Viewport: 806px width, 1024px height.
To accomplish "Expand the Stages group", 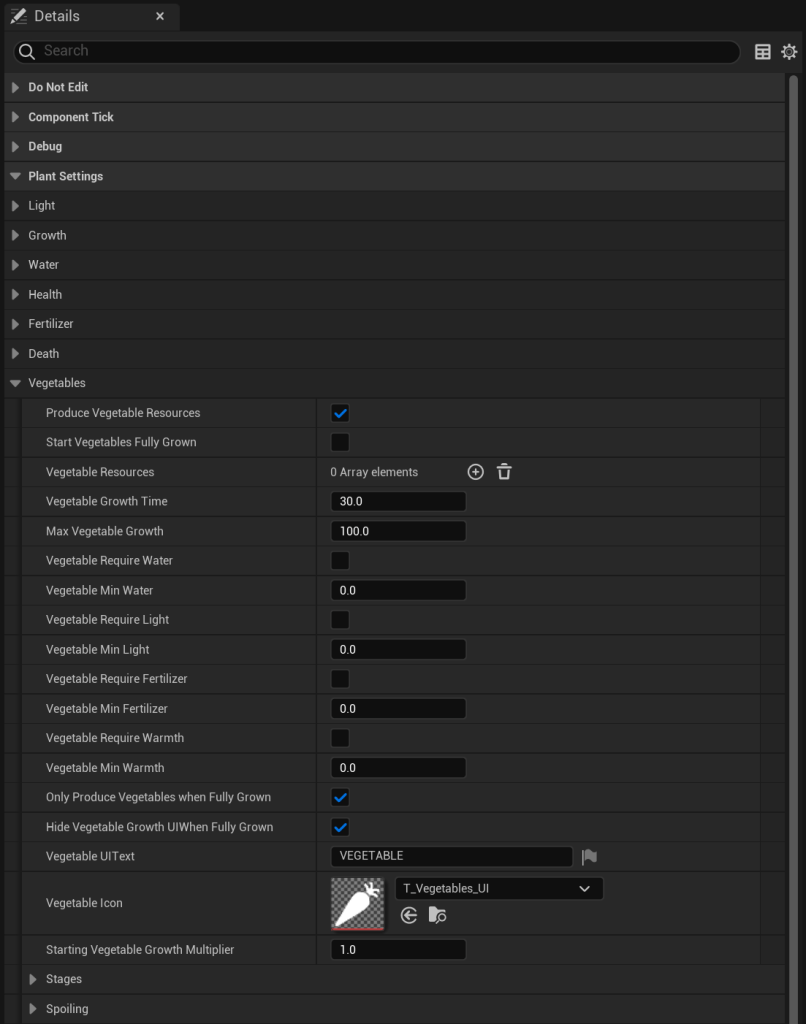I will pos(33,979).
